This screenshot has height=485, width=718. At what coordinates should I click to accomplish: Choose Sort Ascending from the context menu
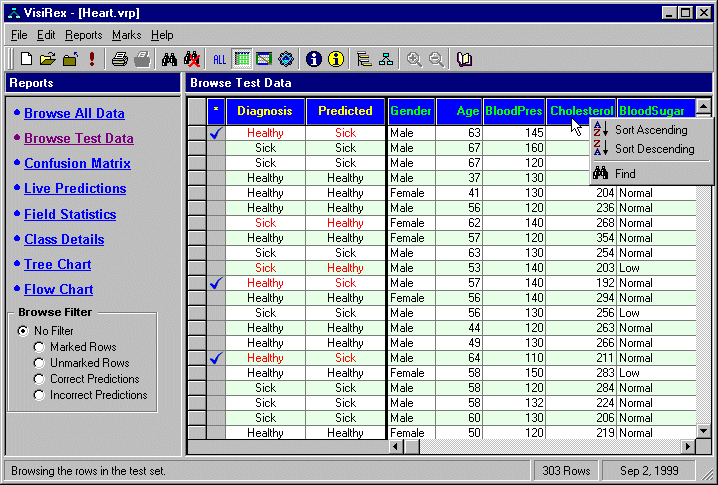(651, 130)
